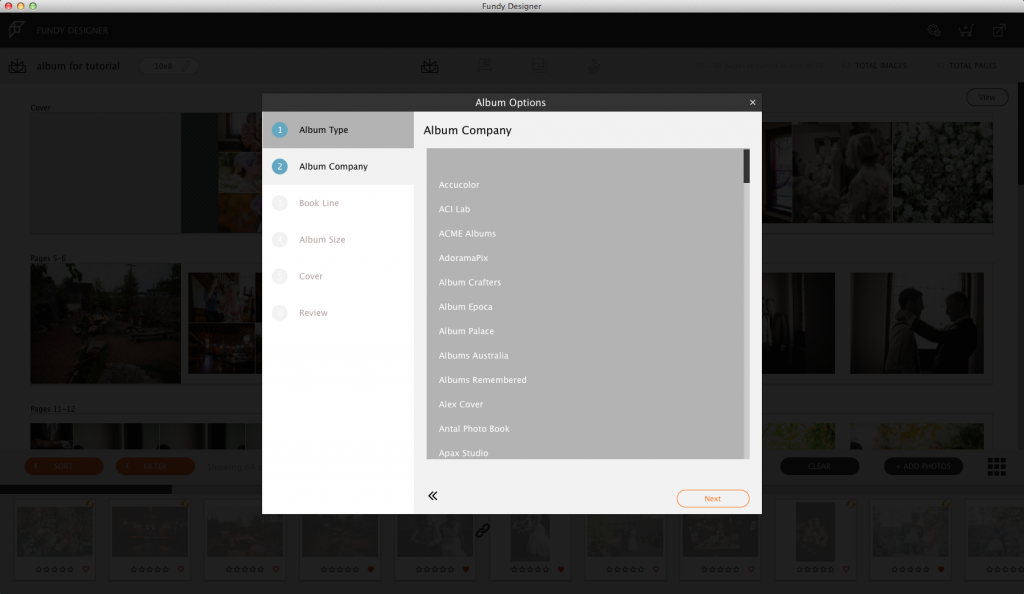Open the SORT panel
Viewport: 1024px width, 594px height.
coord(64,466)
